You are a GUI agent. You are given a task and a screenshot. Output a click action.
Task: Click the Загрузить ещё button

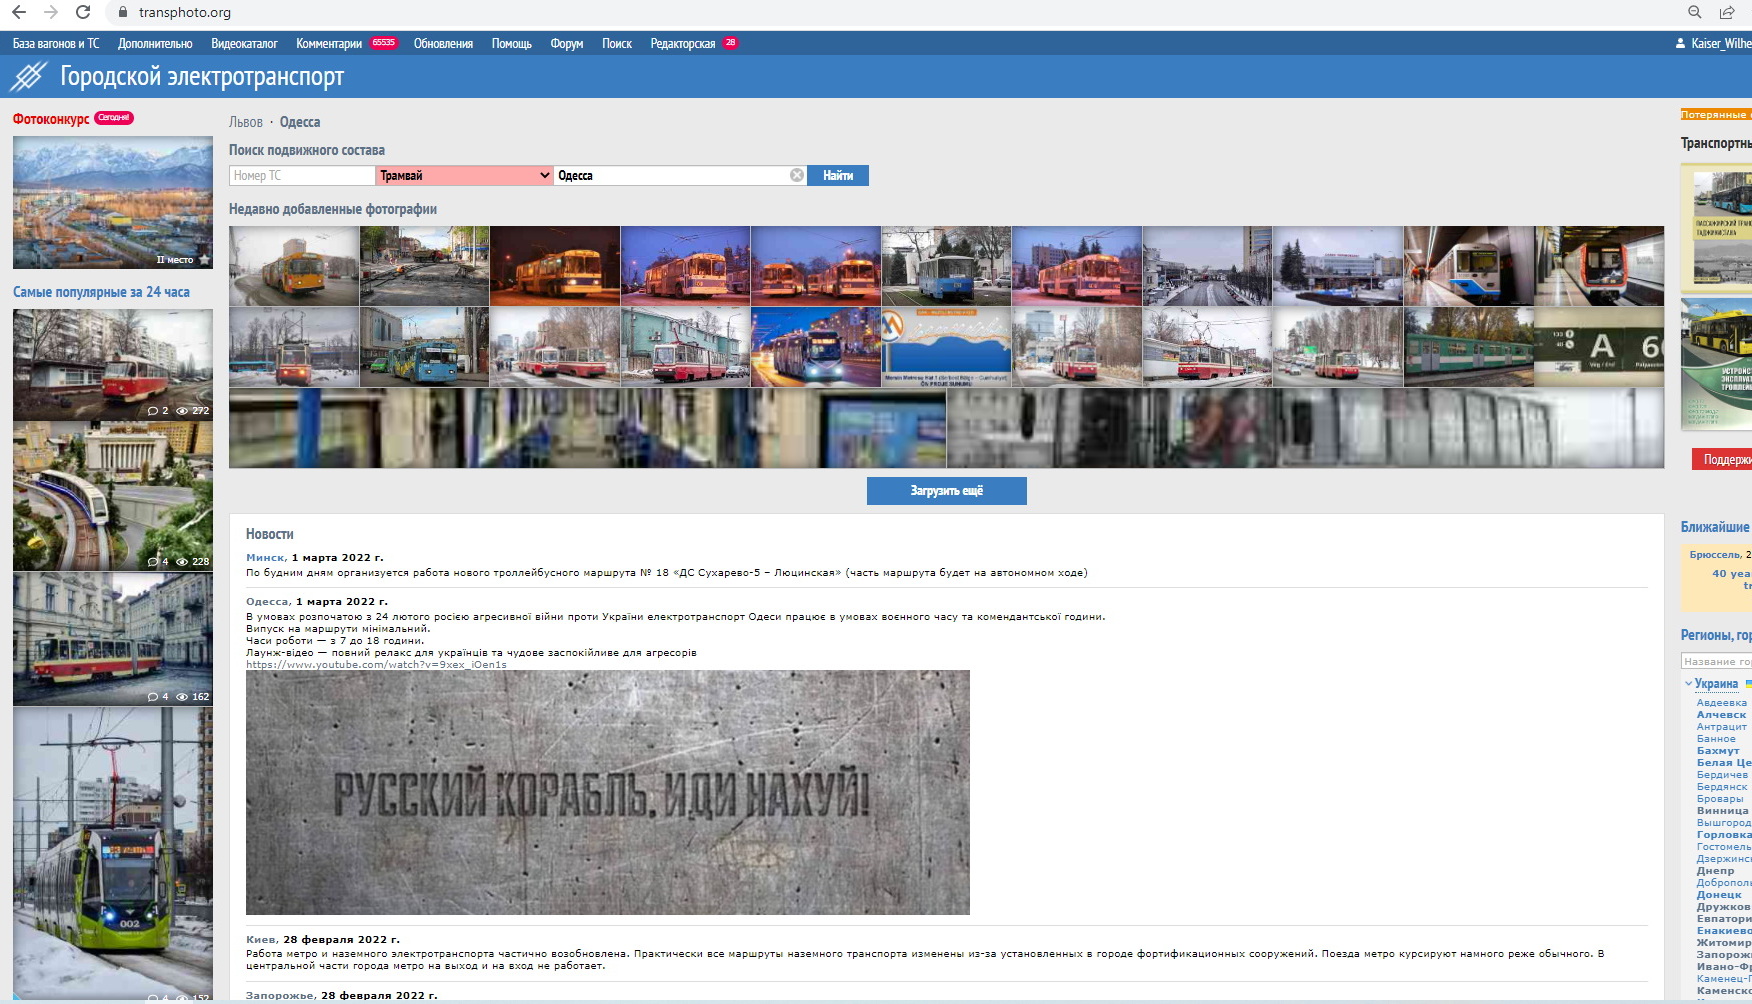[x=946, y=491]
